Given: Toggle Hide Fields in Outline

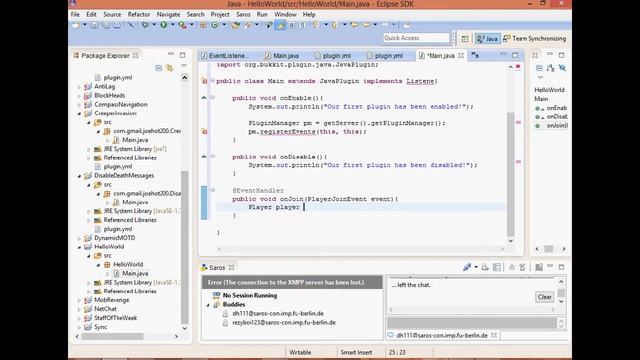Looking at the screenshot, I should [x=562, y=68].
